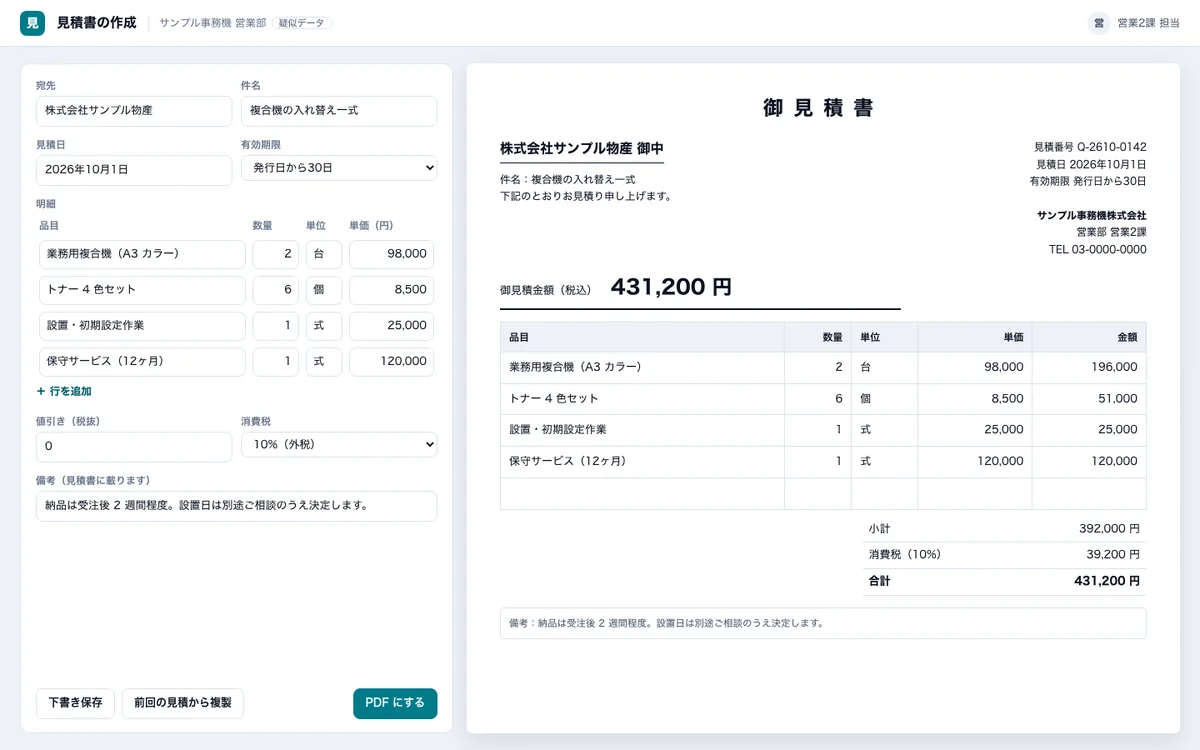The height and width of the screenshot is (750, 1200).
Task: Click 196,000 amount cell in preview
Action: tap(1089, 367)
